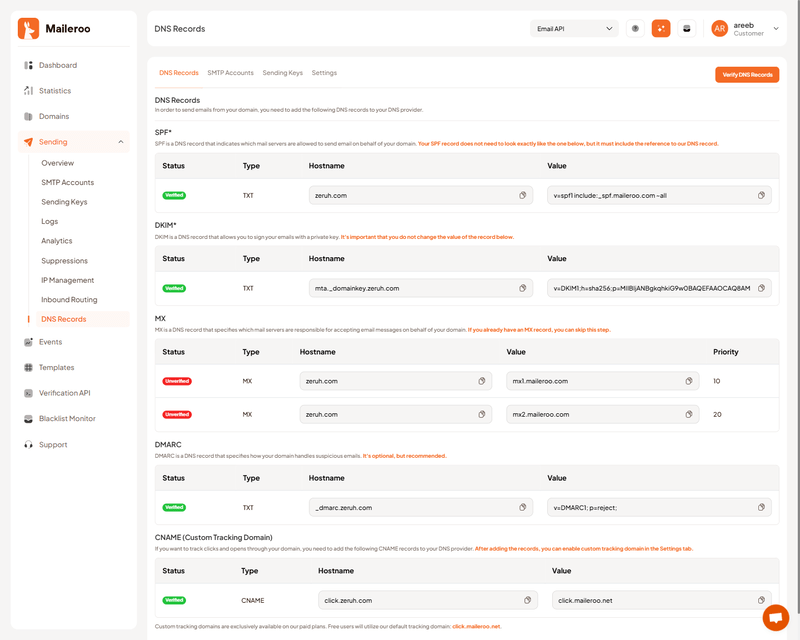
Task: Open the chat support bubble
Action: point(775,617)
